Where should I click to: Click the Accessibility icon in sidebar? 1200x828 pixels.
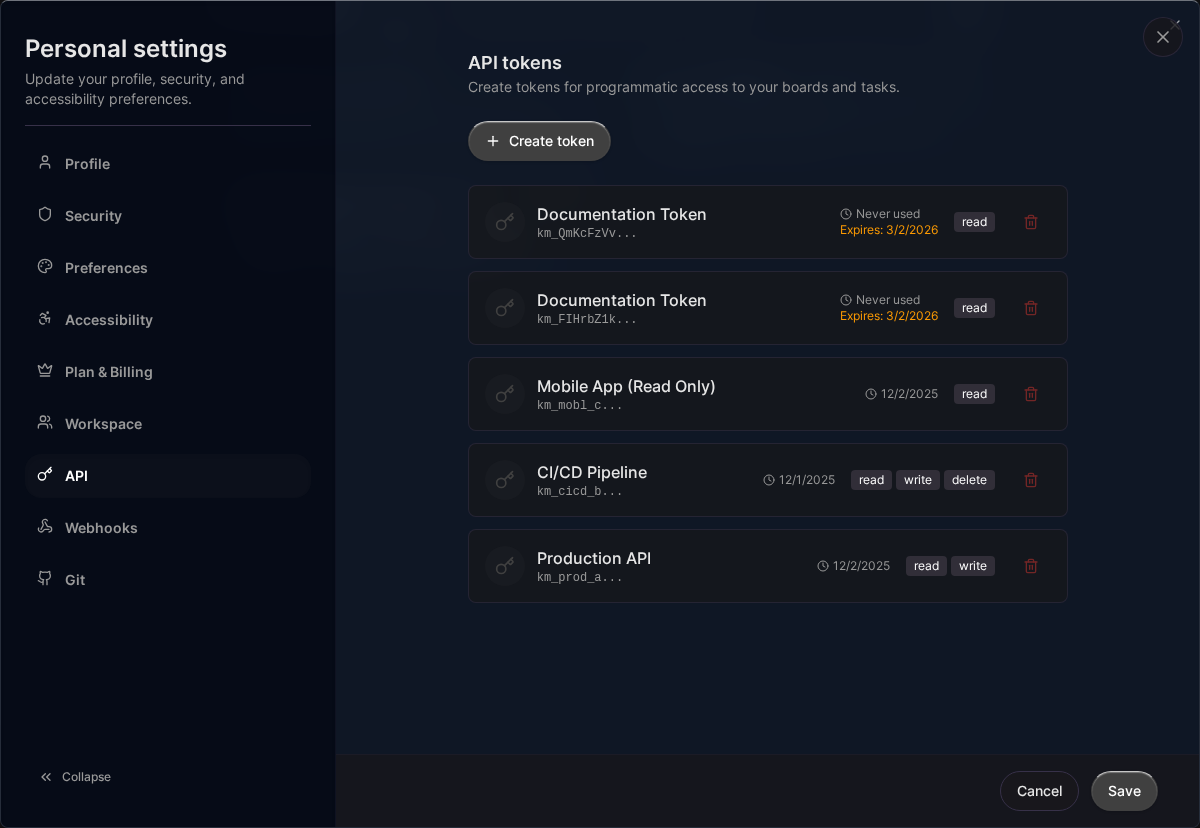click(44, 319)
